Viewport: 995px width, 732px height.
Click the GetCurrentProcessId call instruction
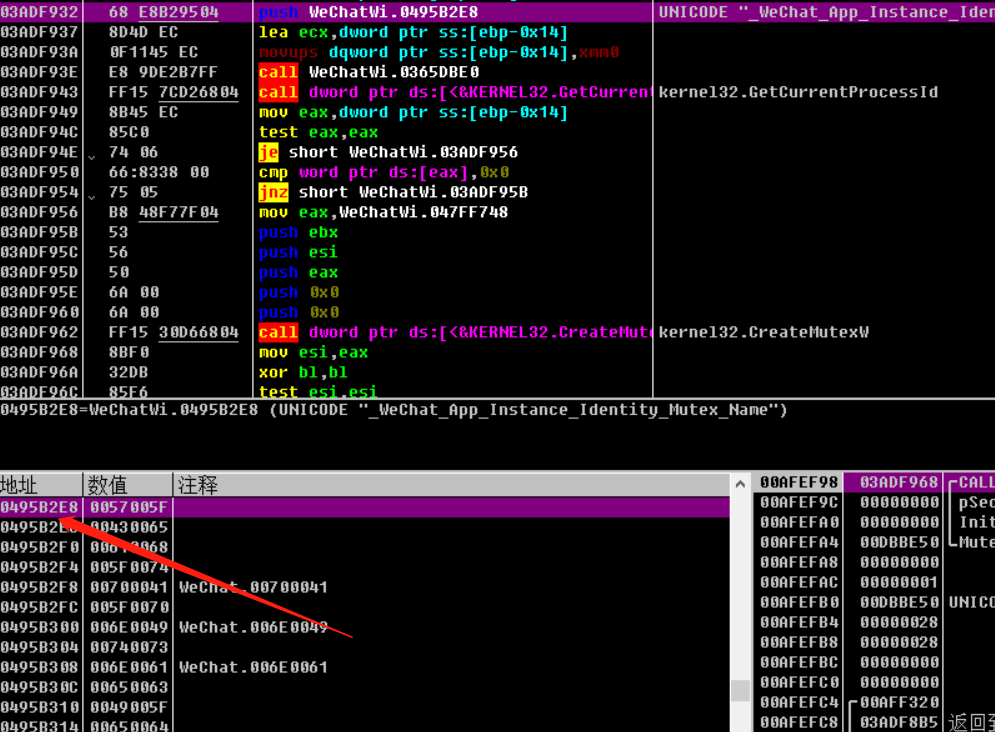(454, 93)
